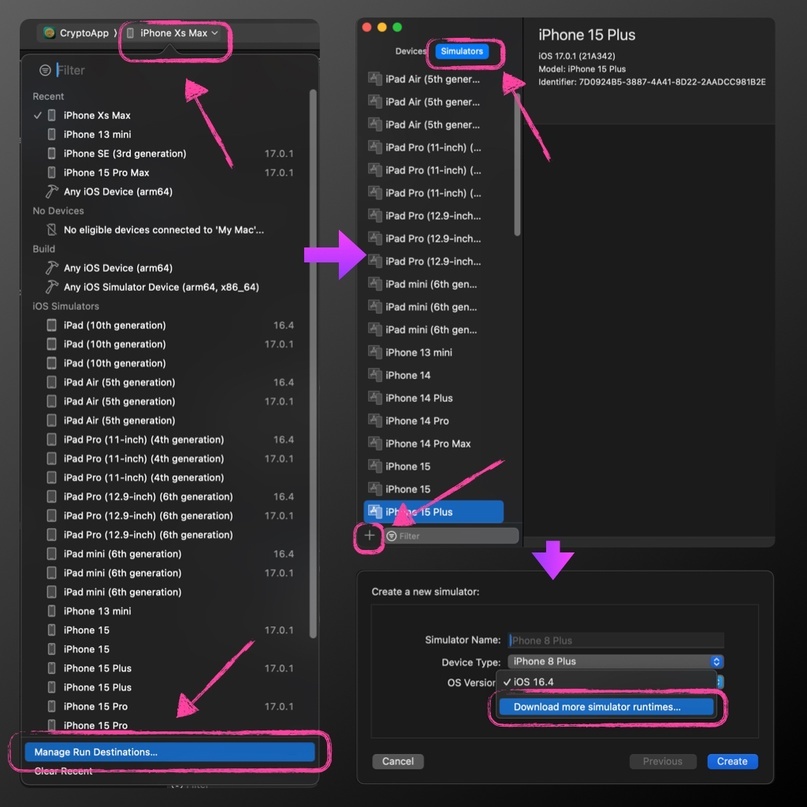Click tablet icon of iPad Pro (11-inch) 16.4
Viewport: 807px width, 807px height.
click(51, 440)
